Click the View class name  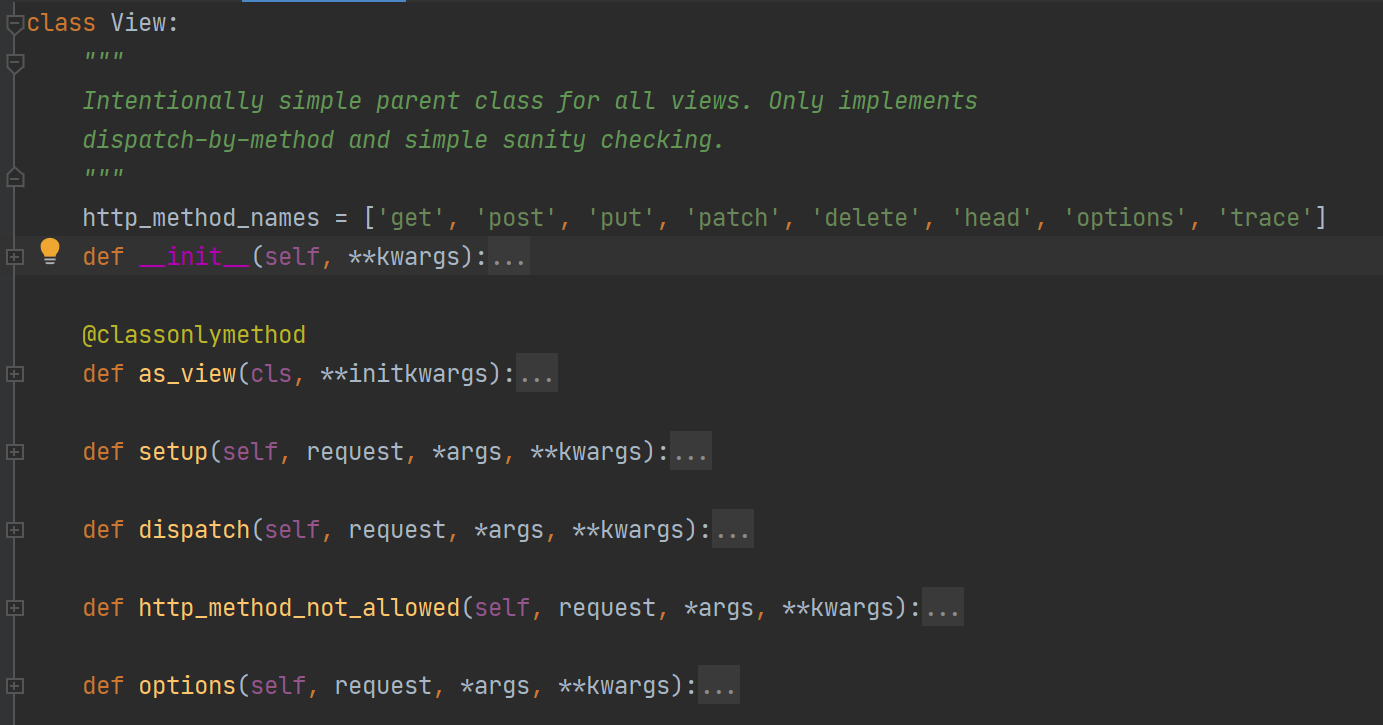pyautogui.click(x=138, y=23)
